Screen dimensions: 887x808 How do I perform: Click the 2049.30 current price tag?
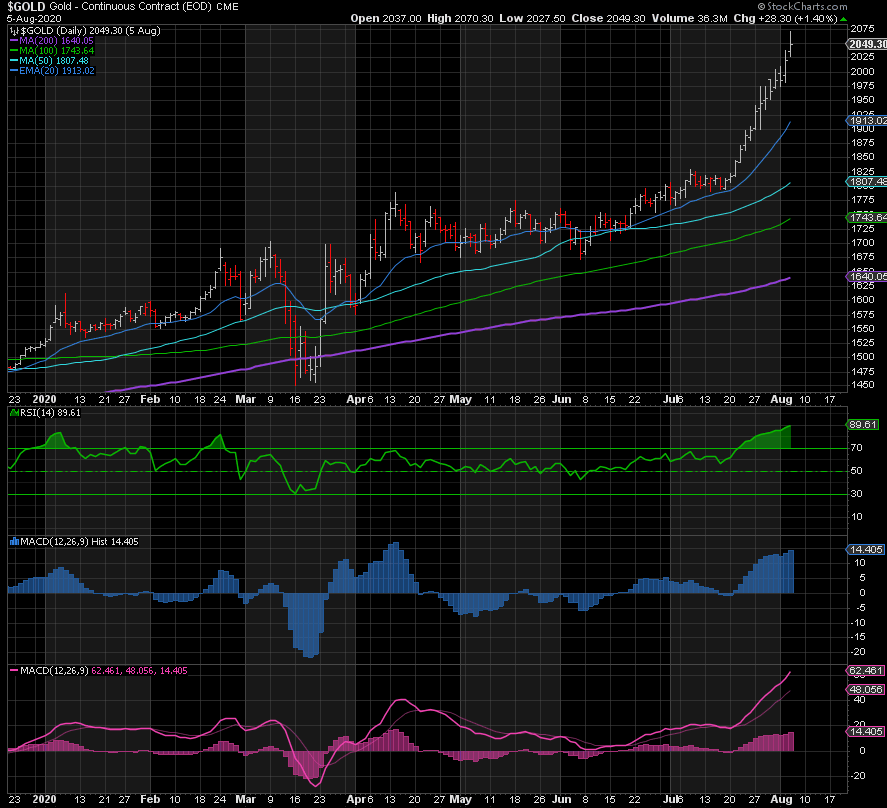click(x=866, y=44)
